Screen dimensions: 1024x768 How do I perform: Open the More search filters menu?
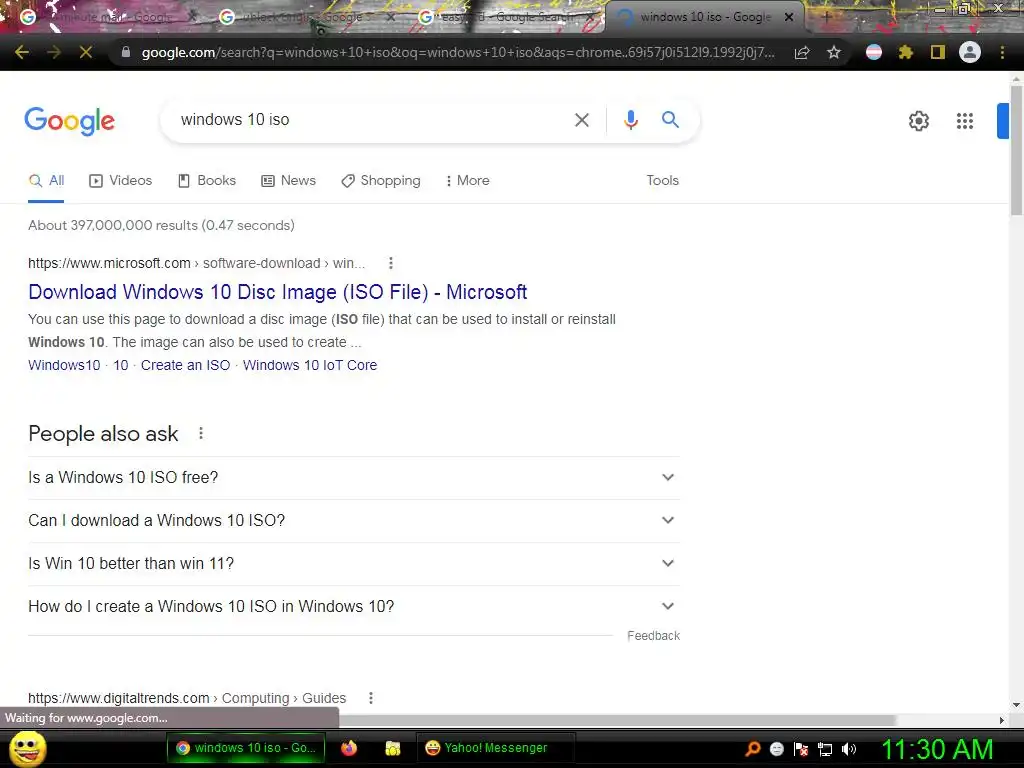click(x=468, y=181)
